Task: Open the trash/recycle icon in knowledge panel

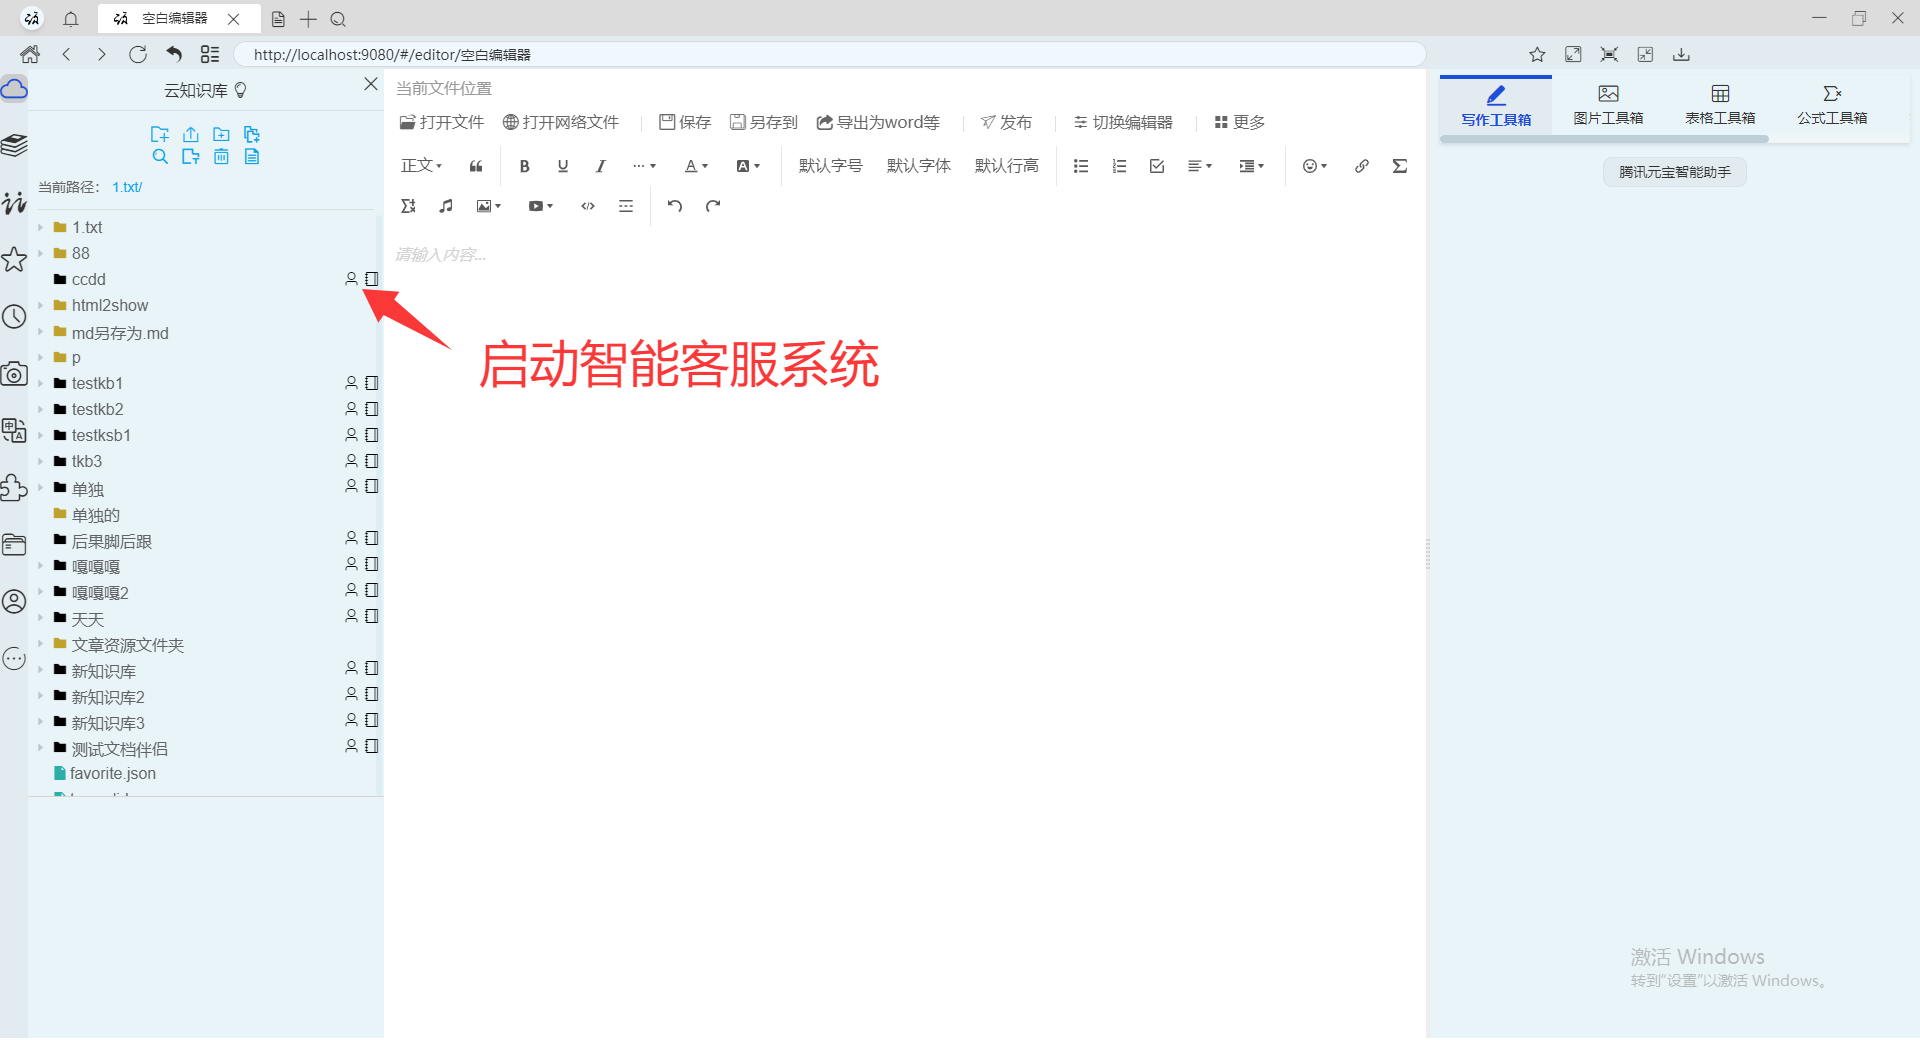Action: tap(221, 157)
